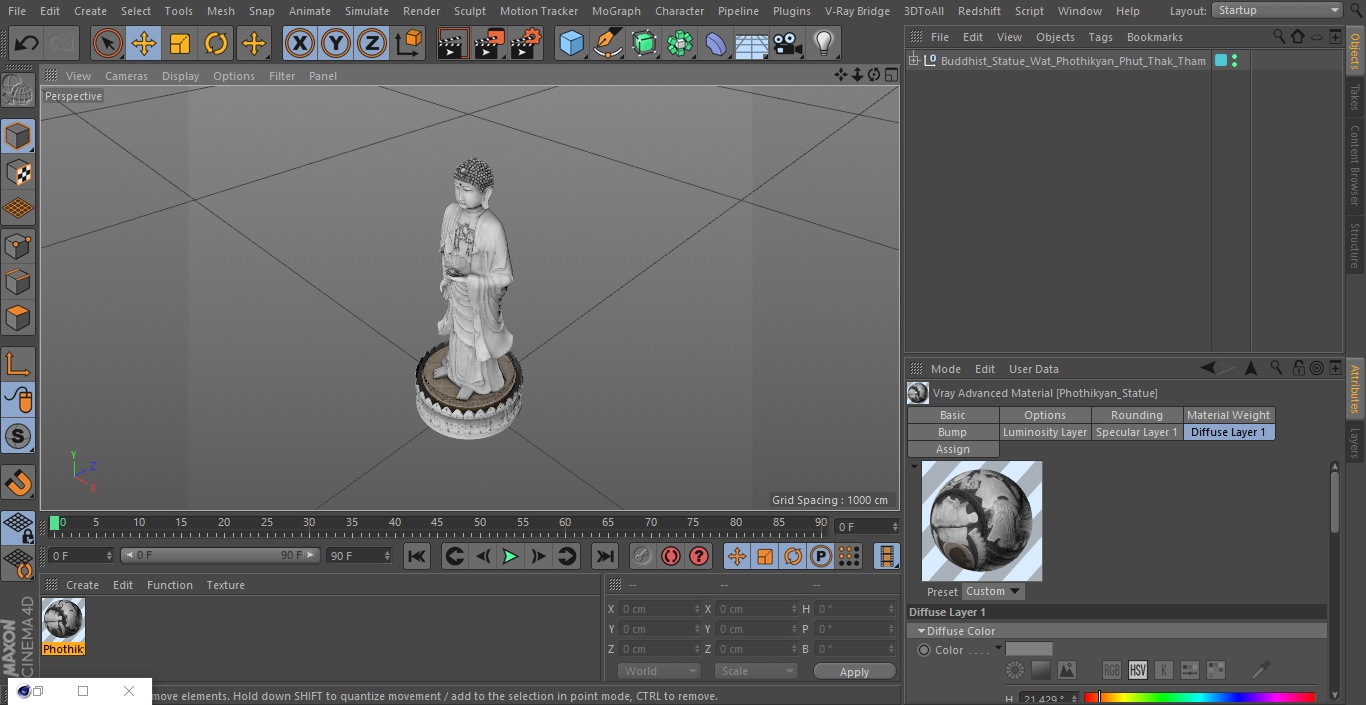The width and height of the screenshot is (1366, 705).
Task: Click Render to Picture Viewer icon
Action: (x=489, y=43)
